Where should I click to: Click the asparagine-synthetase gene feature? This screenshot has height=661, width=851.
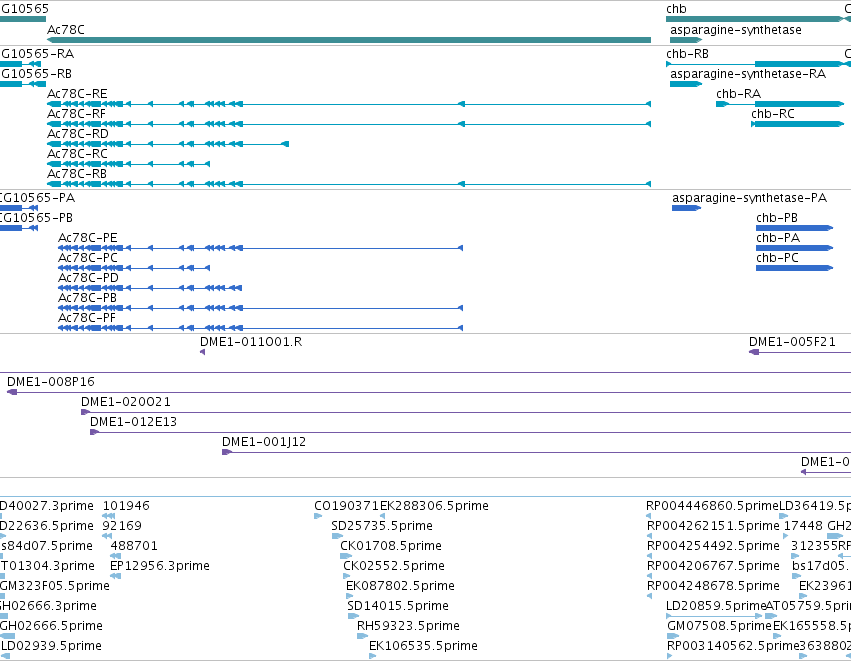[x=685, y=40]
